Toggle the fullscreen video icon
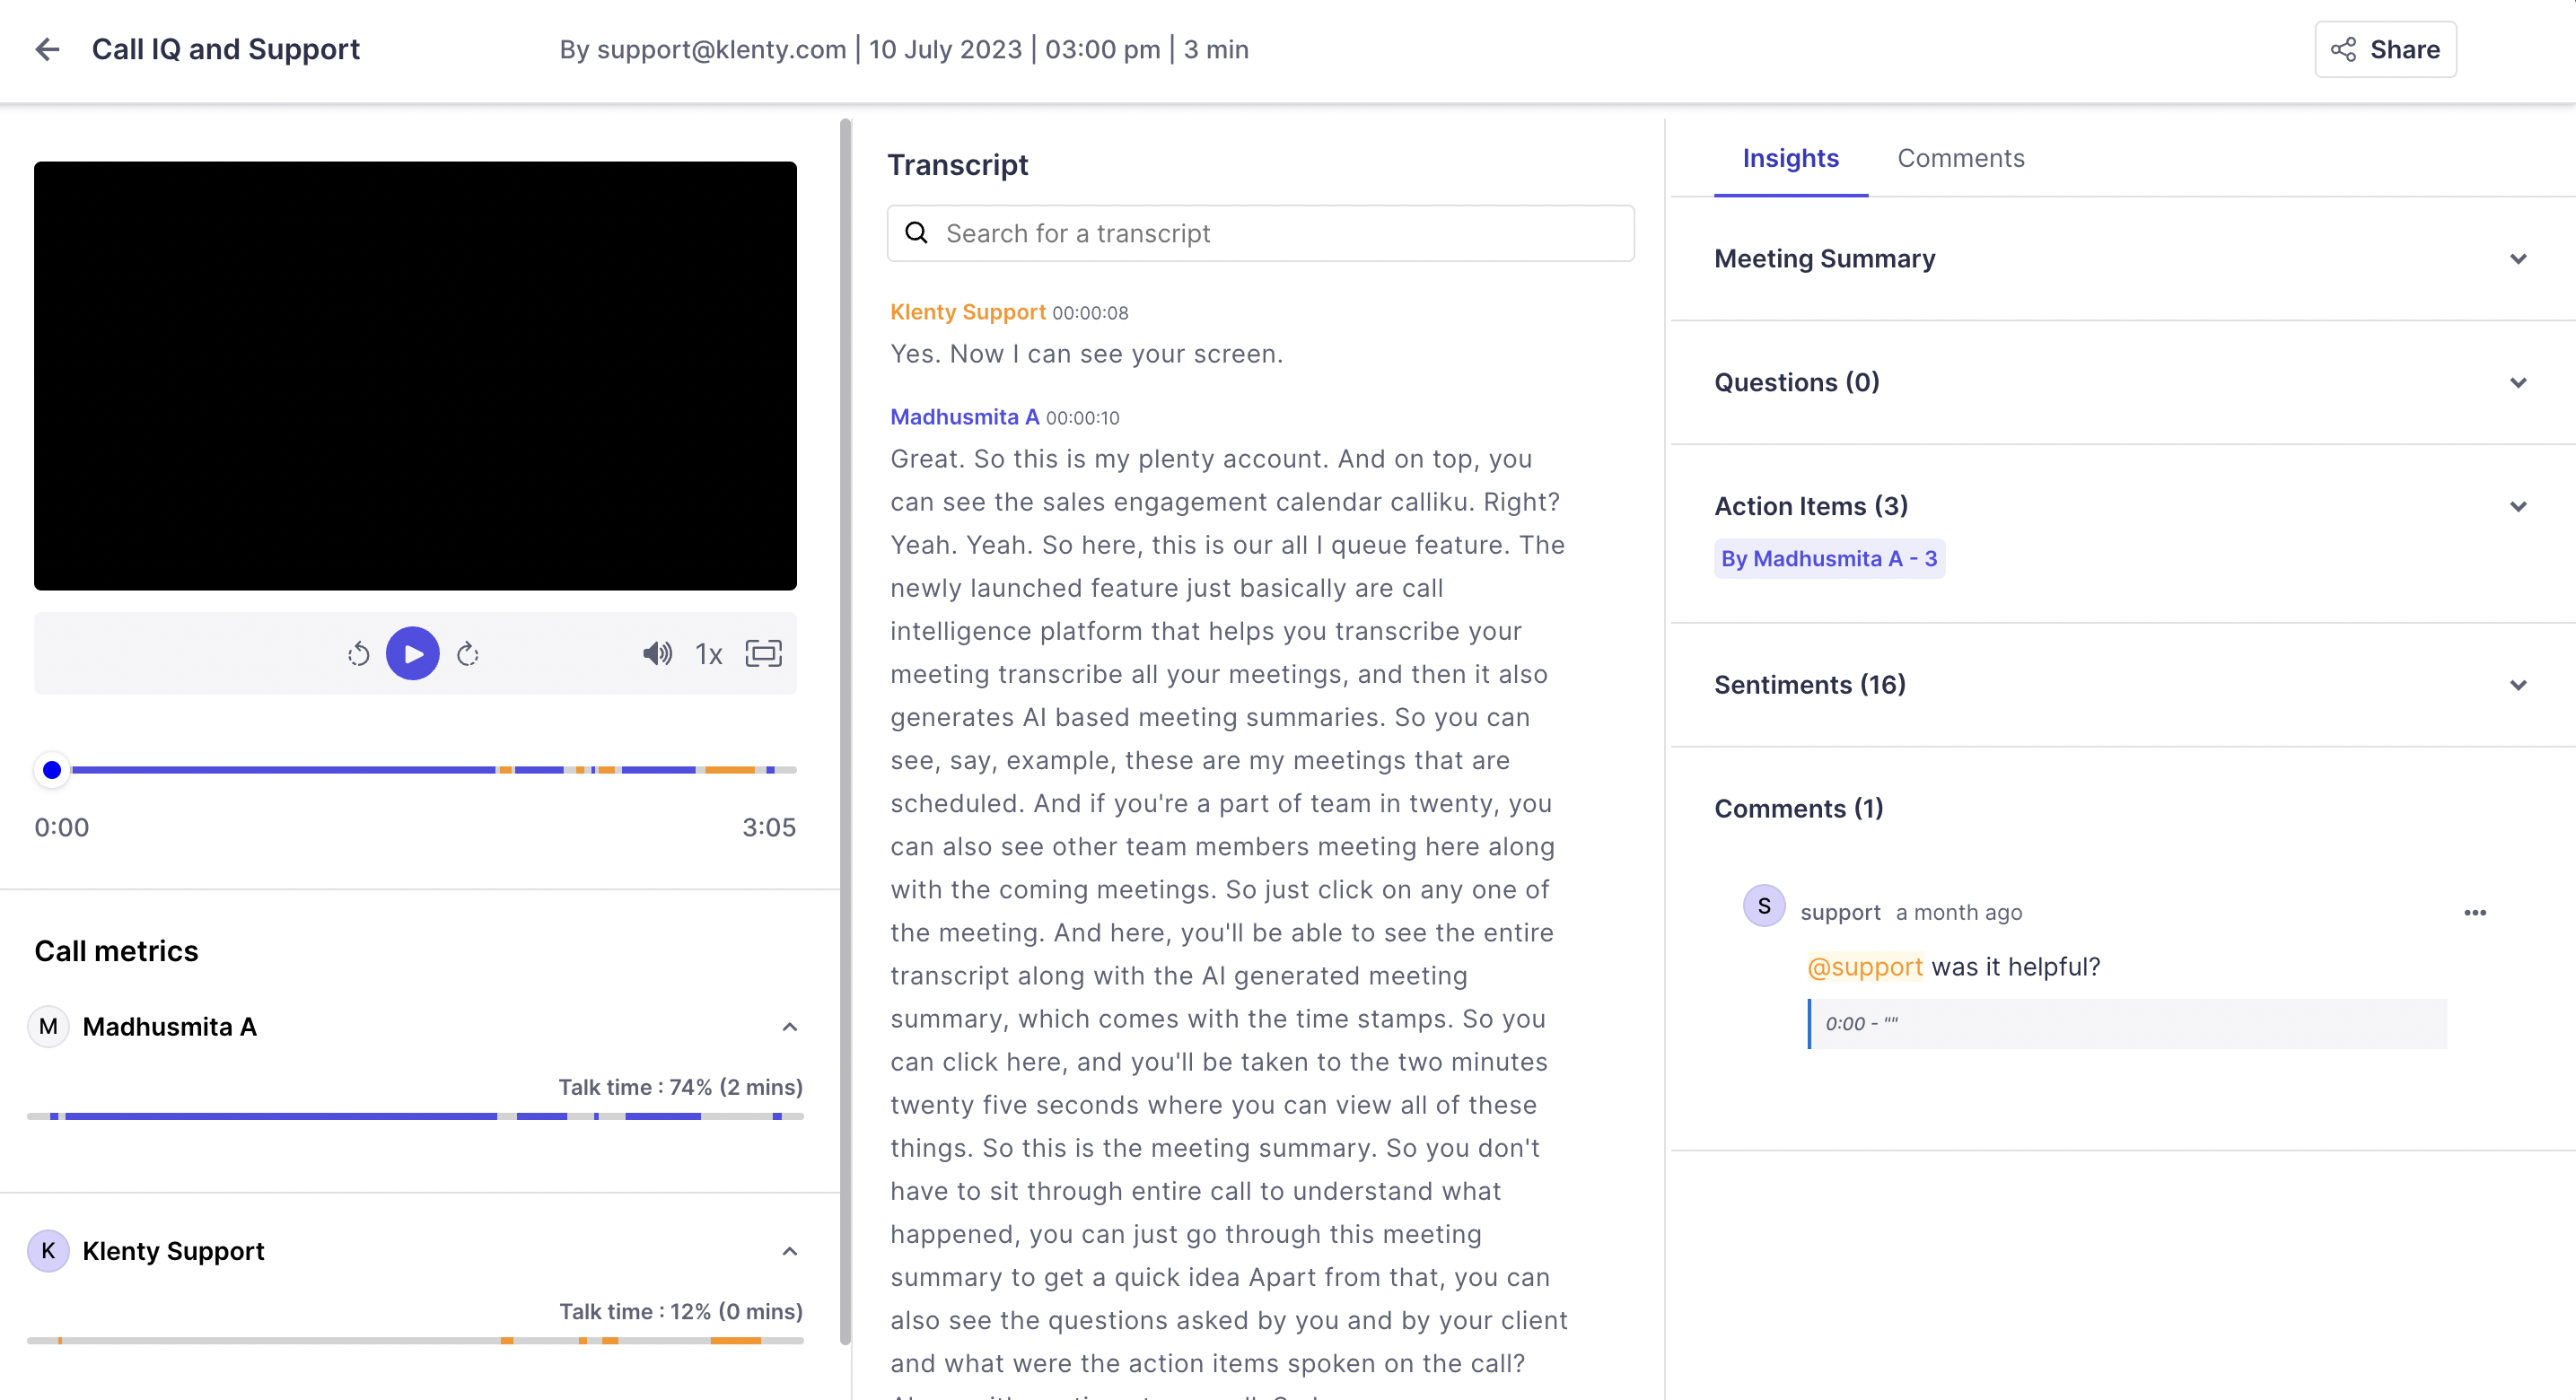This screenshot has height=1400, width=2576. coord(763,654)
